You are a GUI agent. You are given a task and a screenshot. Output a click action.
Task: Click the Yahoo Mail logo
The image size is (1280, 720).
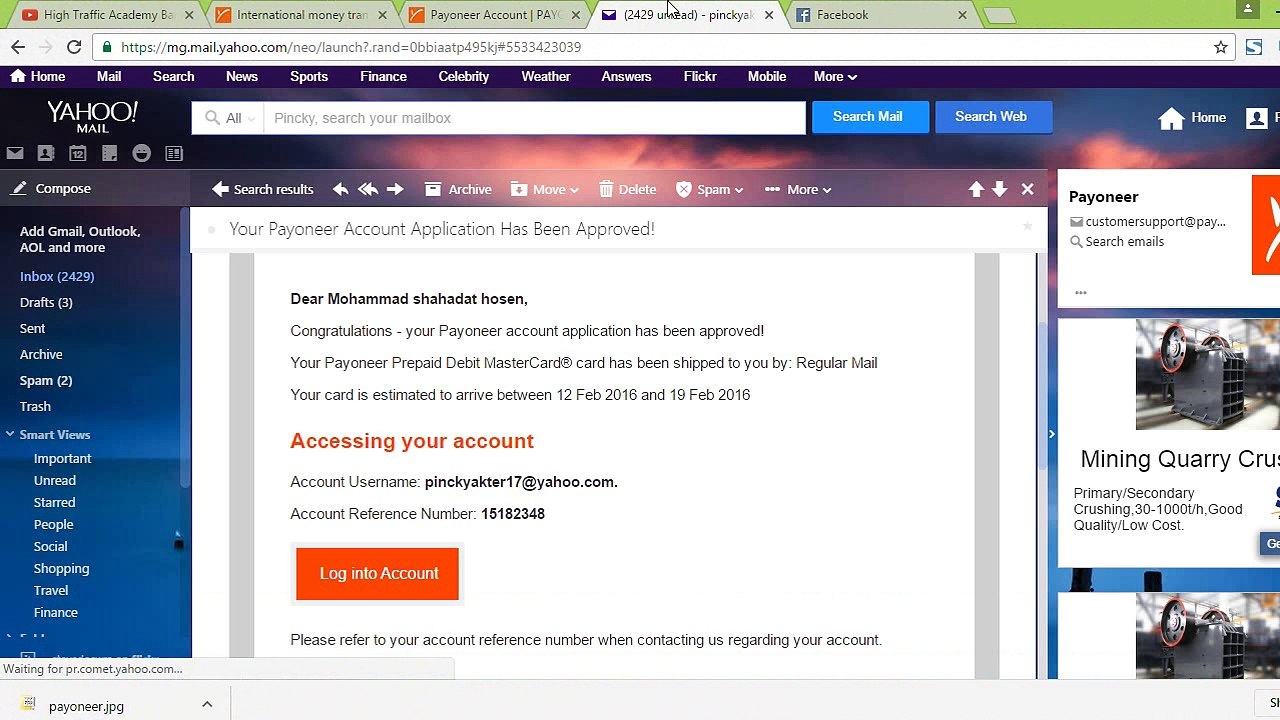tap(92, 116)
